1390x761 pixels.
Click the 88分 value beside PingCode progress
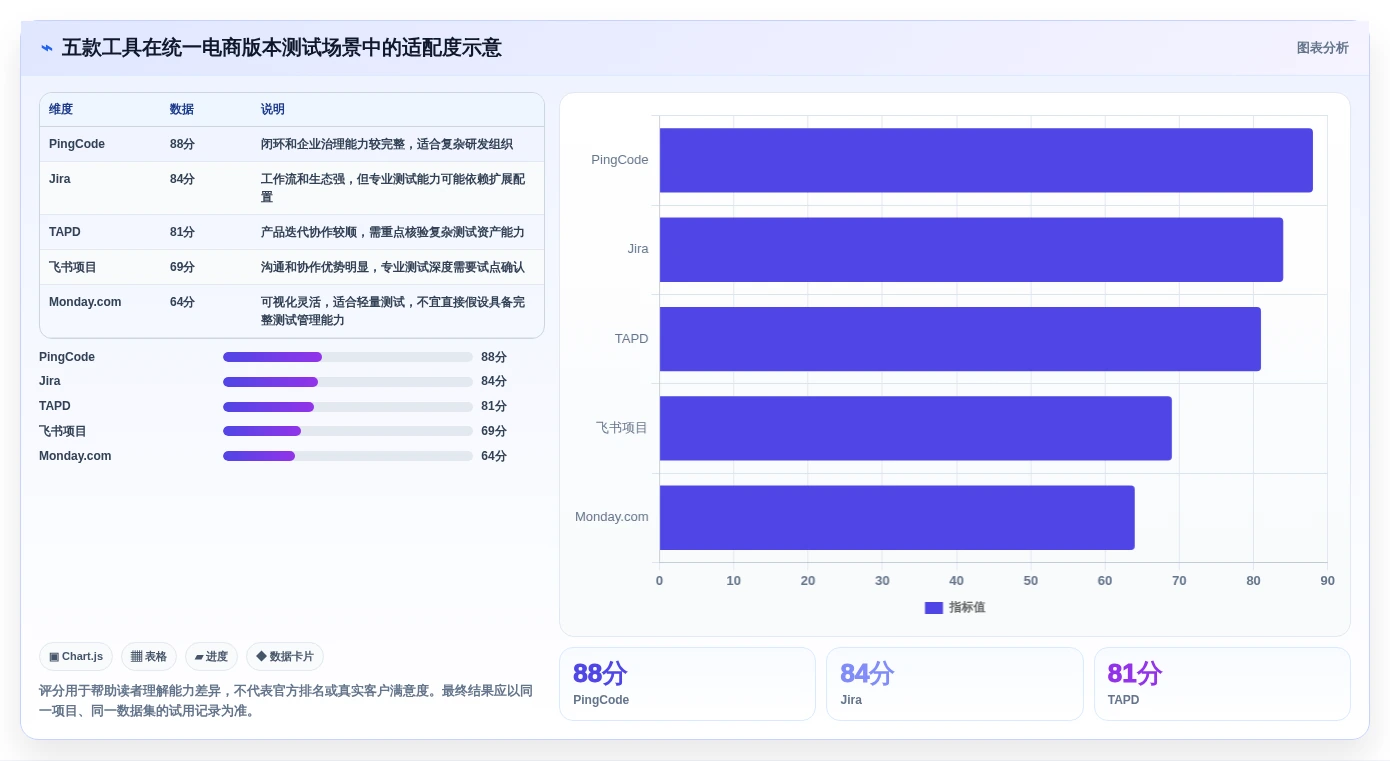[494, 357]
